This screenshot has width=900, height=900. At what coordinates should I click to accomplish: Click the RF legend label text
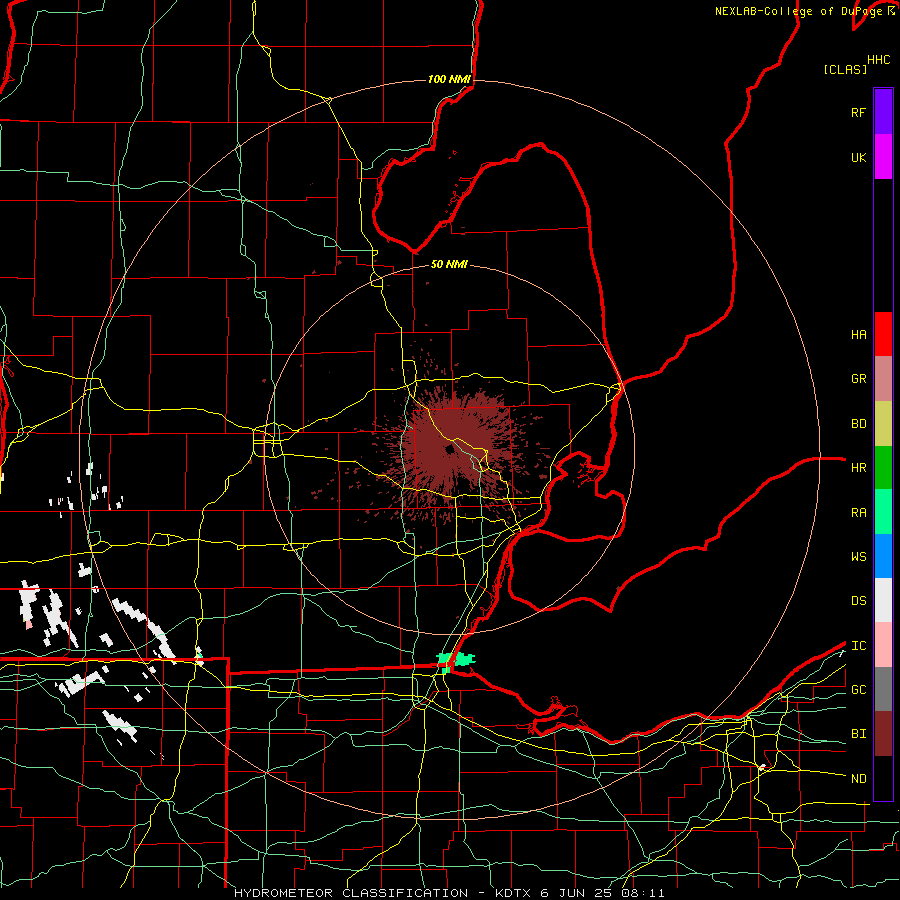859,112
